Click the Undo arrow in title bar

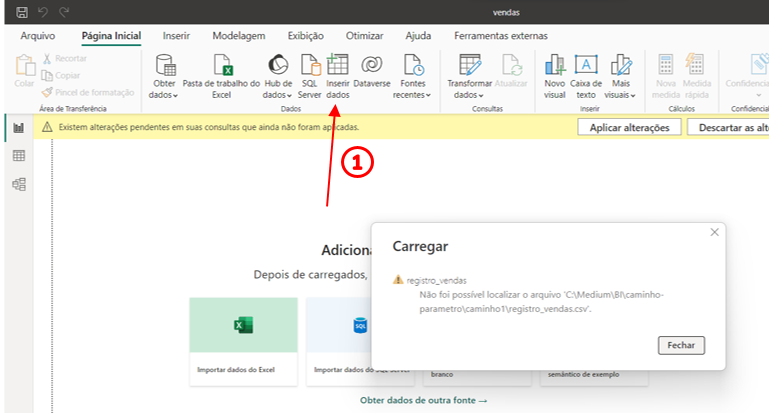coord(43,12)
